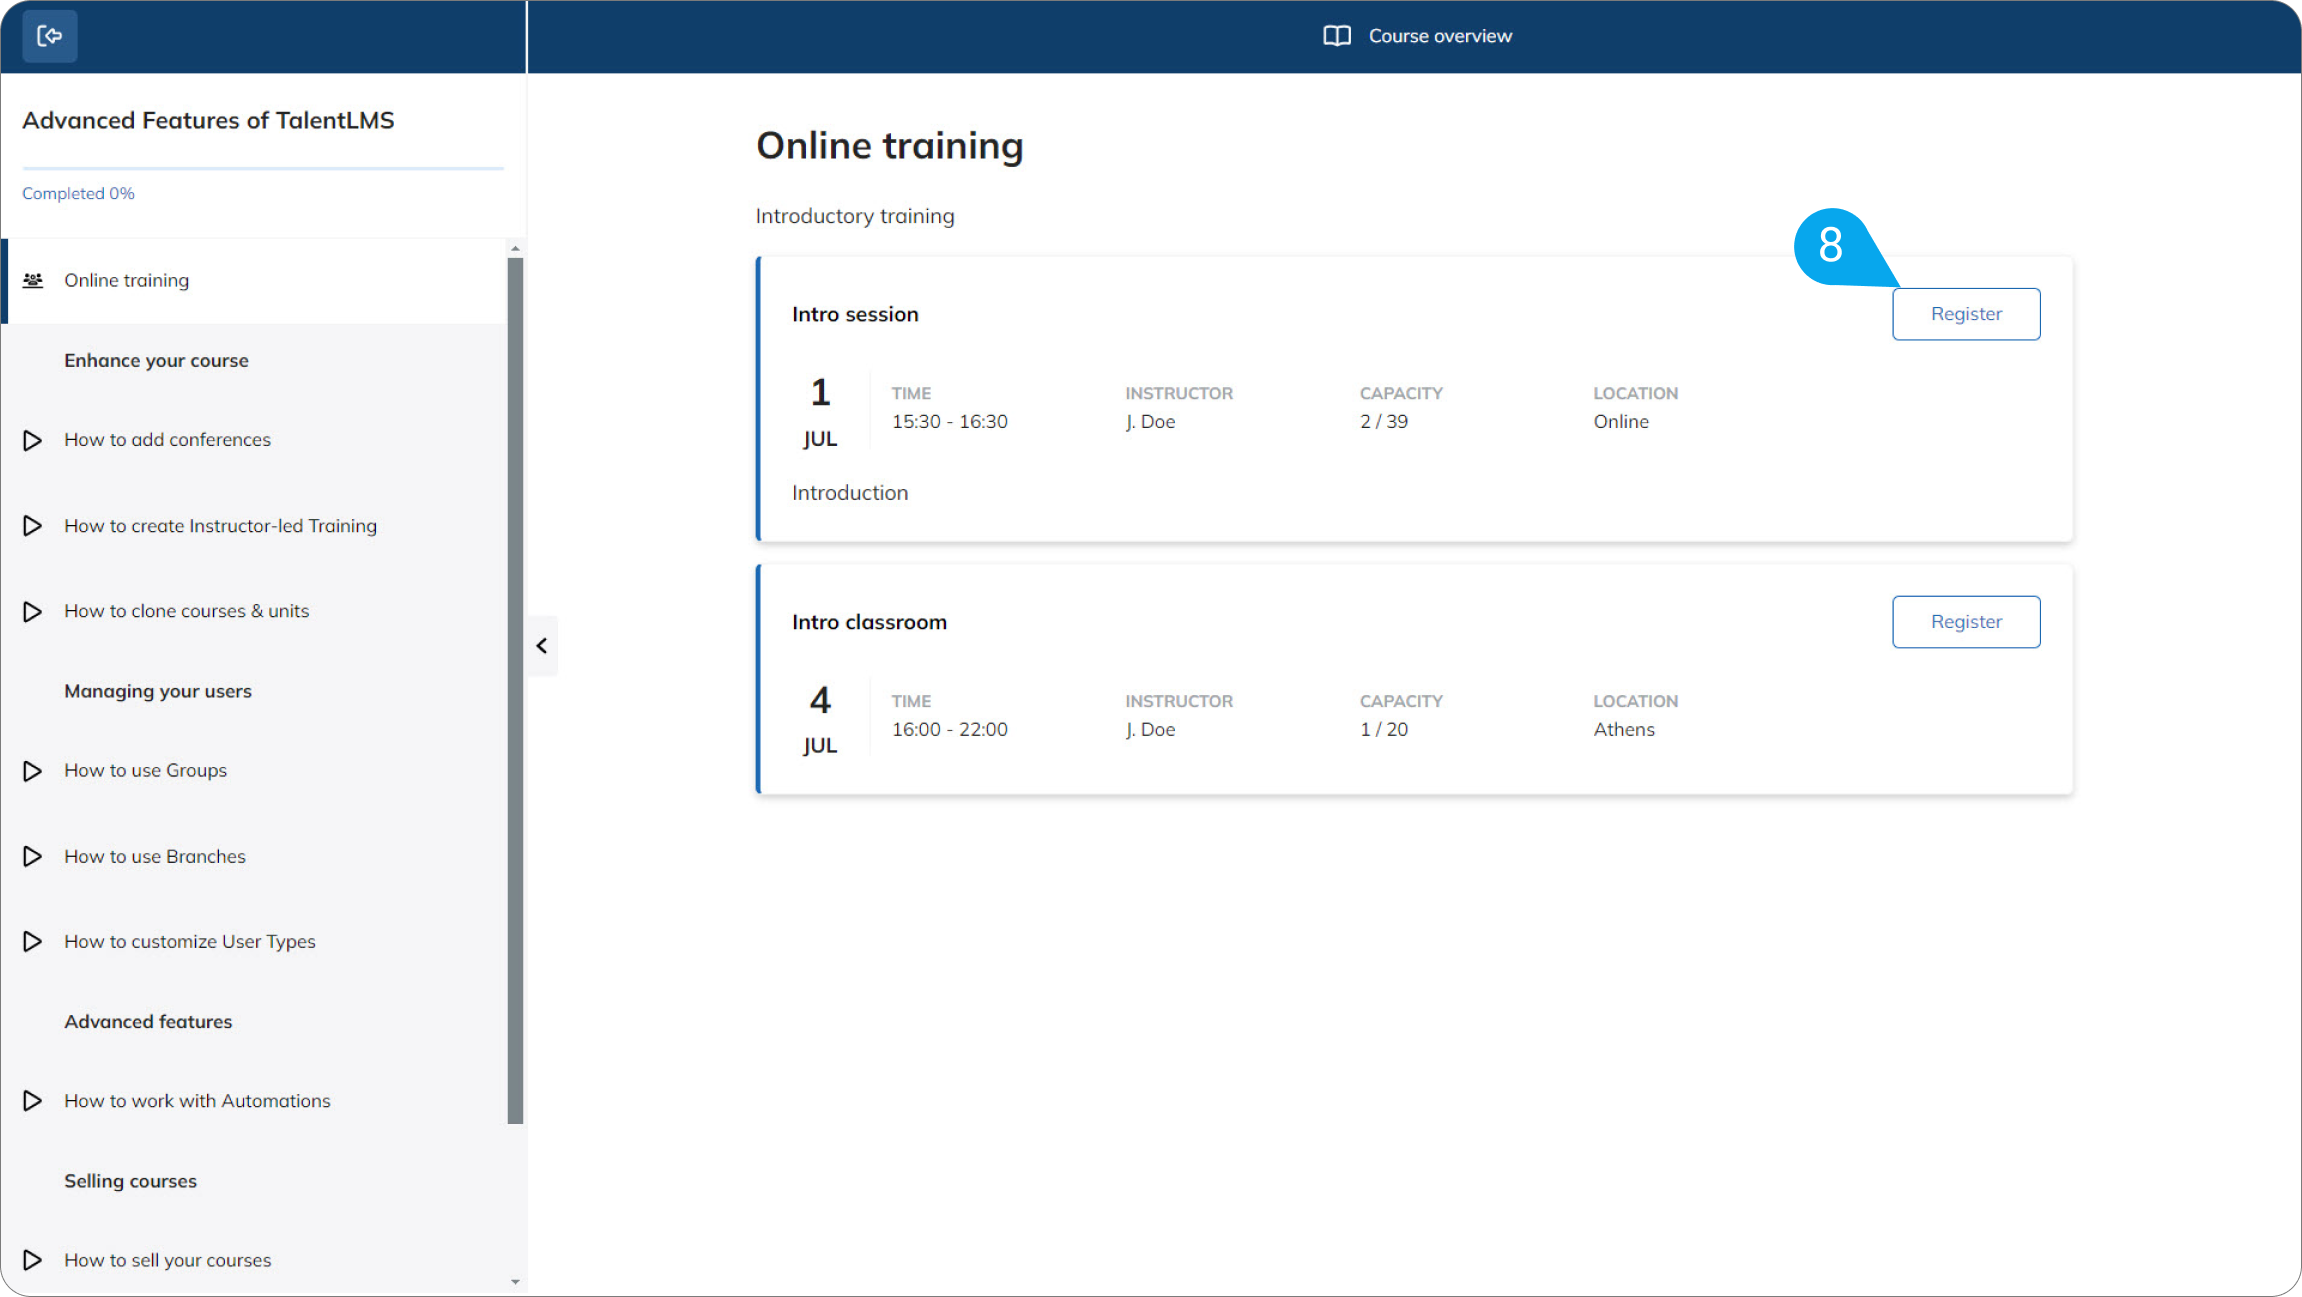Image resolution: width=2302 pixels, height=1297 pixels.
Task: Click the play icon for How to customize User Types
Action: tap(31, 941)
